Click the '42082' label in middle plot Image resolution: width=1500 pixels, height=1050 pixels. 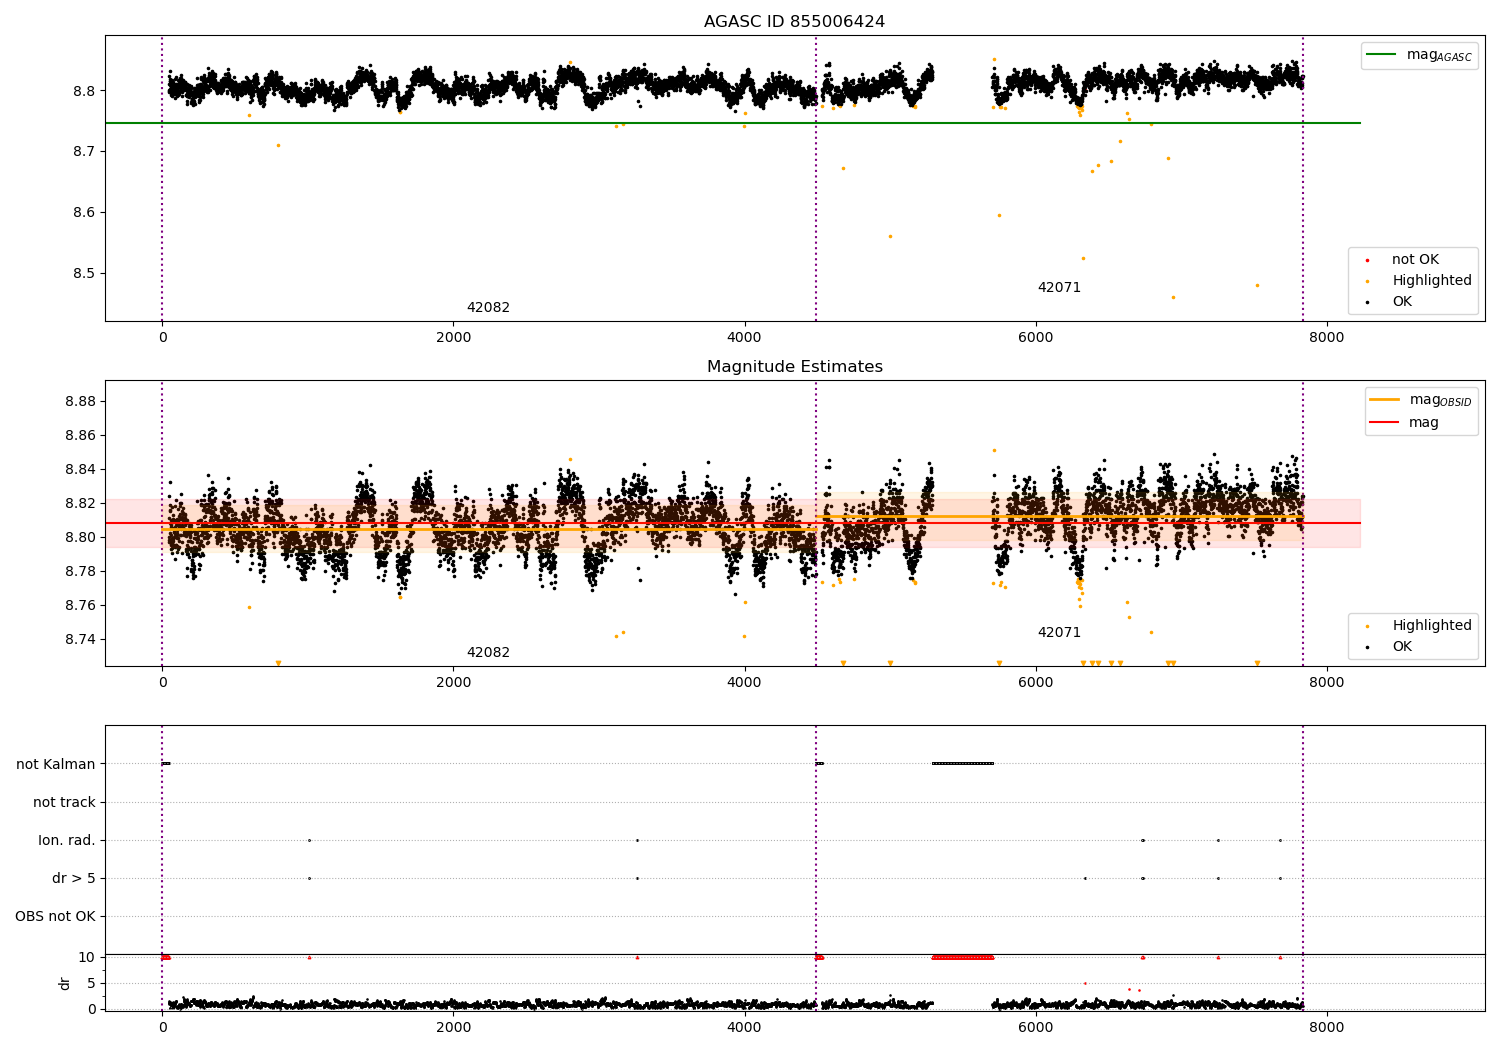pos(488,653)
